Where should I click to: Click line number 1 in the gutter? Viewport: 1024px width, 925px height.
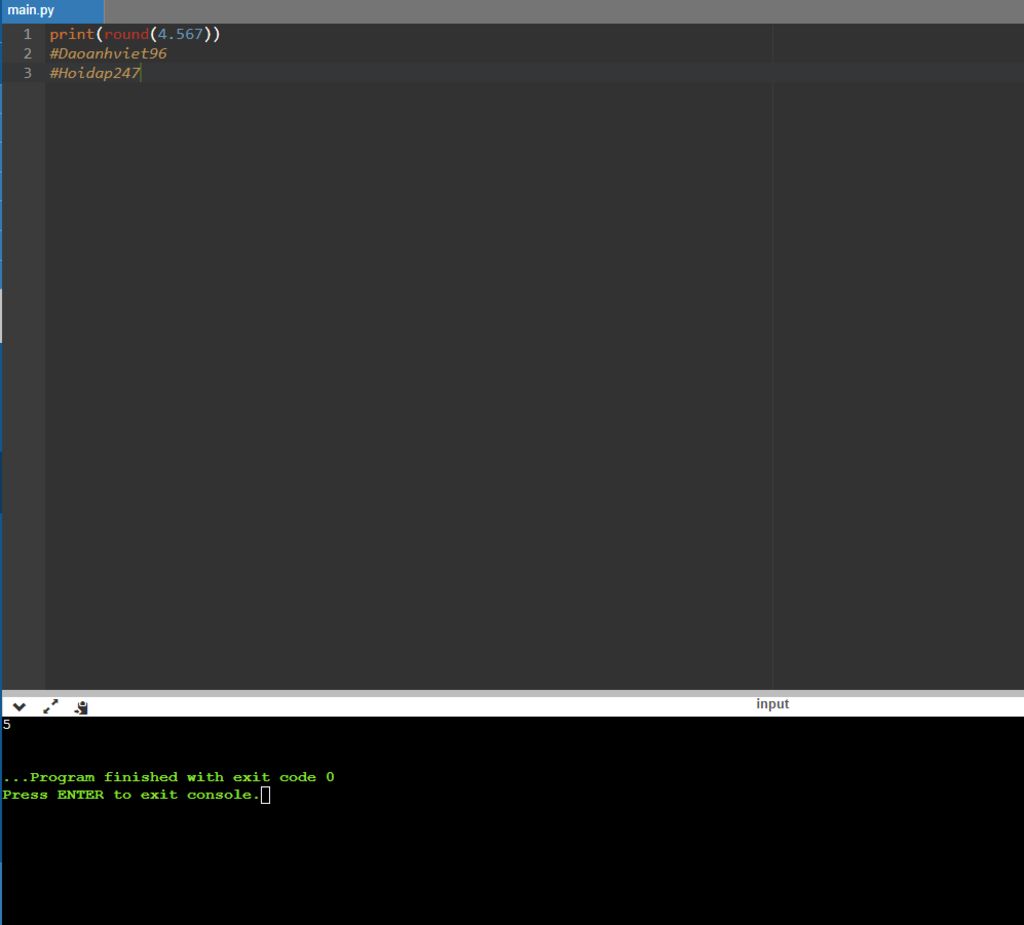click(x=27, y=34)
